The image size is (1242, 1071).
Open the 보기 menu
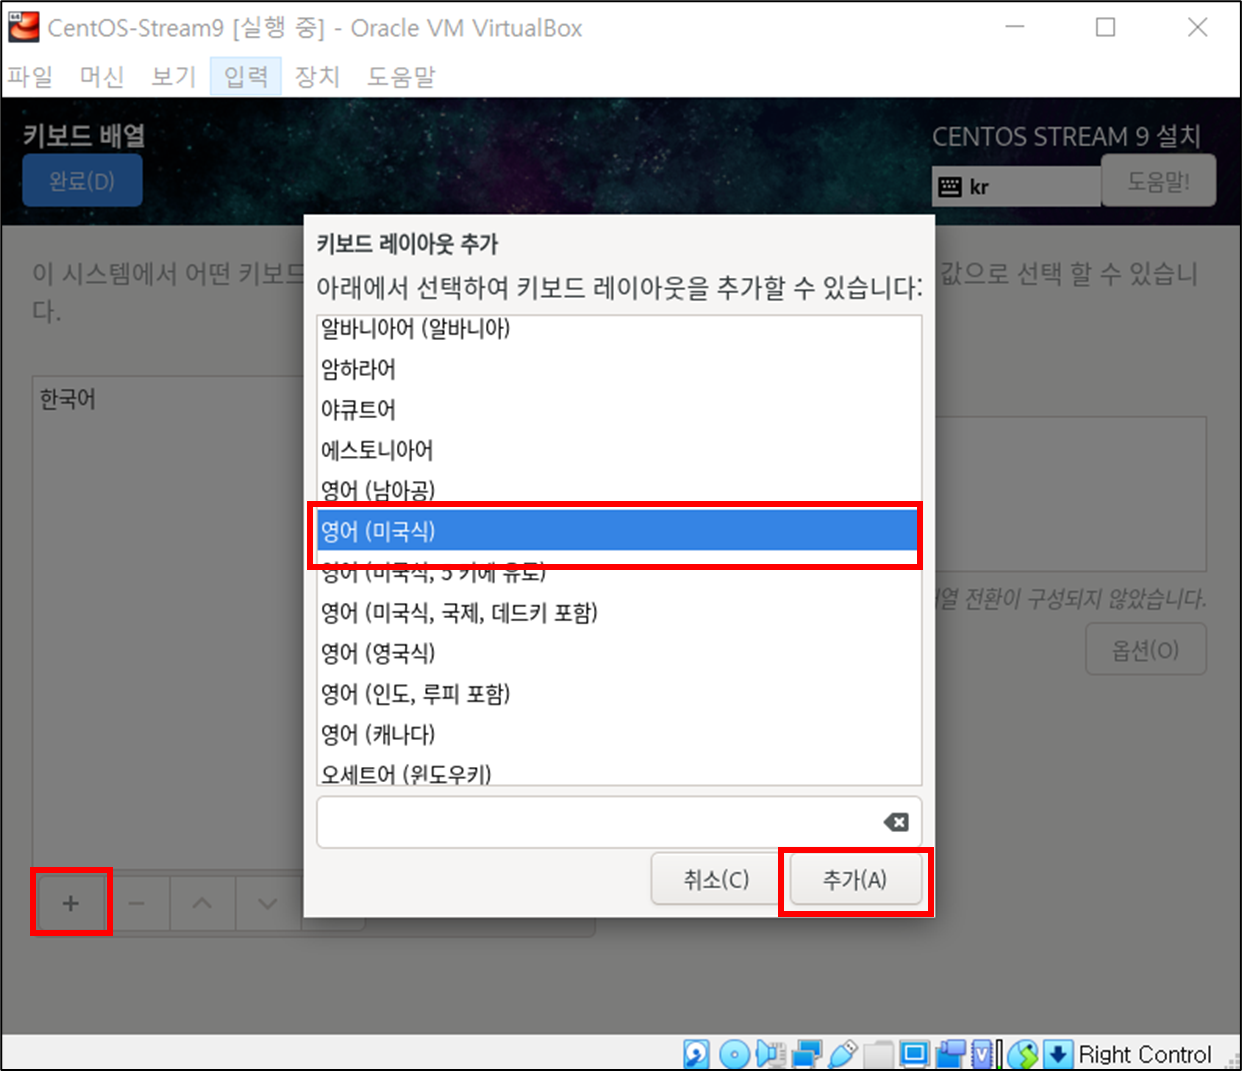174,76
